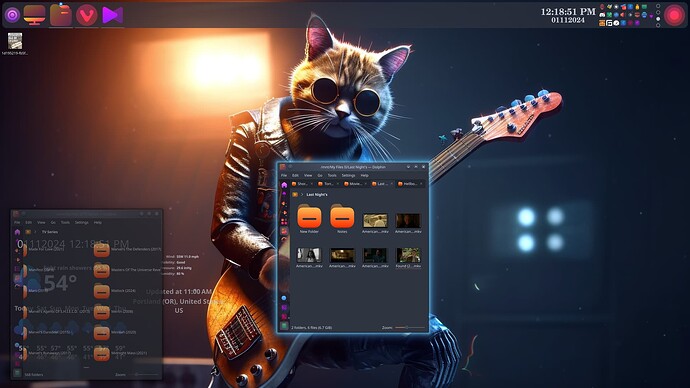
Task: Click the breadcrumb folder icon before Last Night's
Action: [x=295, y=194]
